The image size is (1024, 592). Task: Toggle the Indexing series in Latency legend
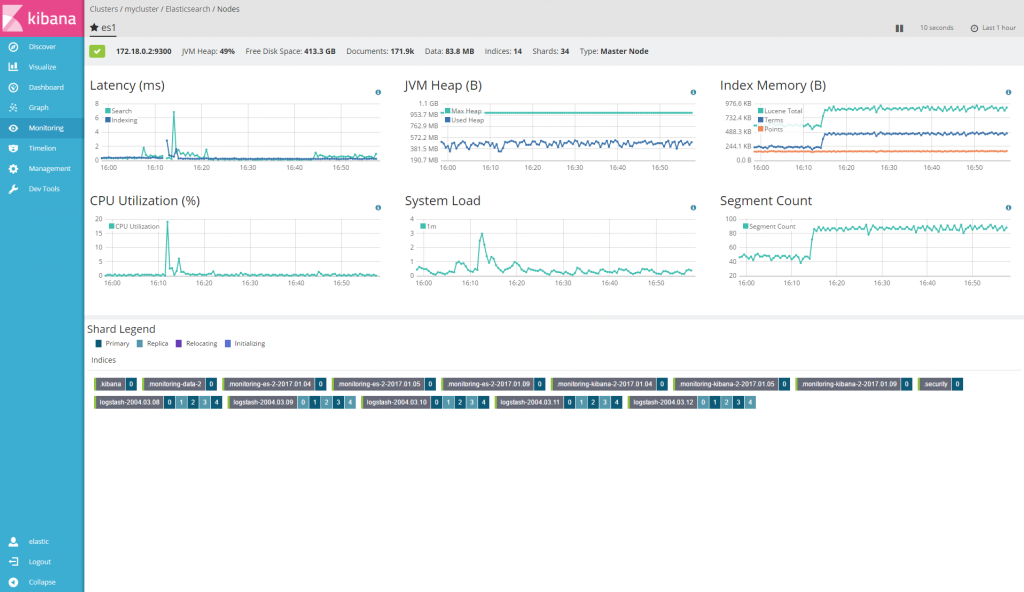point(121,120)
